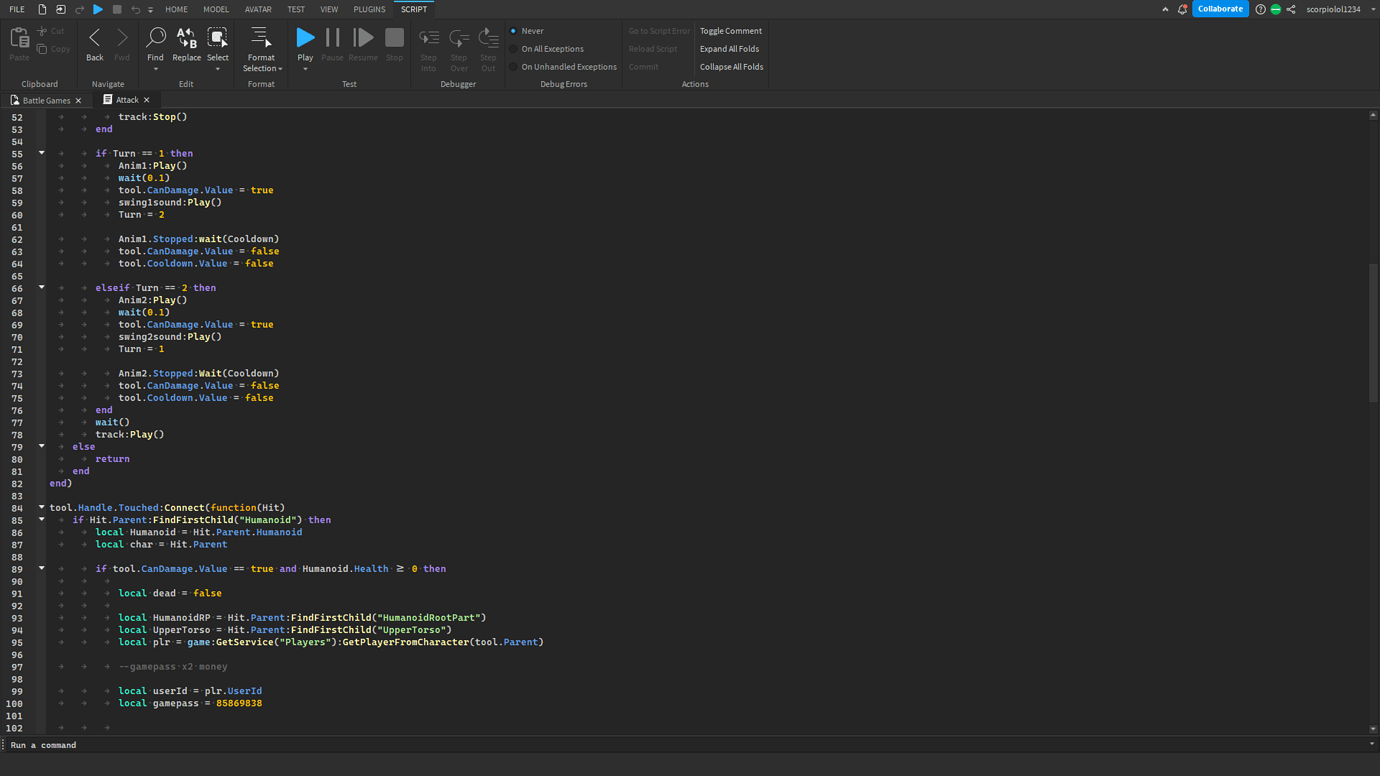Collapse the fold at line 85

tap(42, 519)
